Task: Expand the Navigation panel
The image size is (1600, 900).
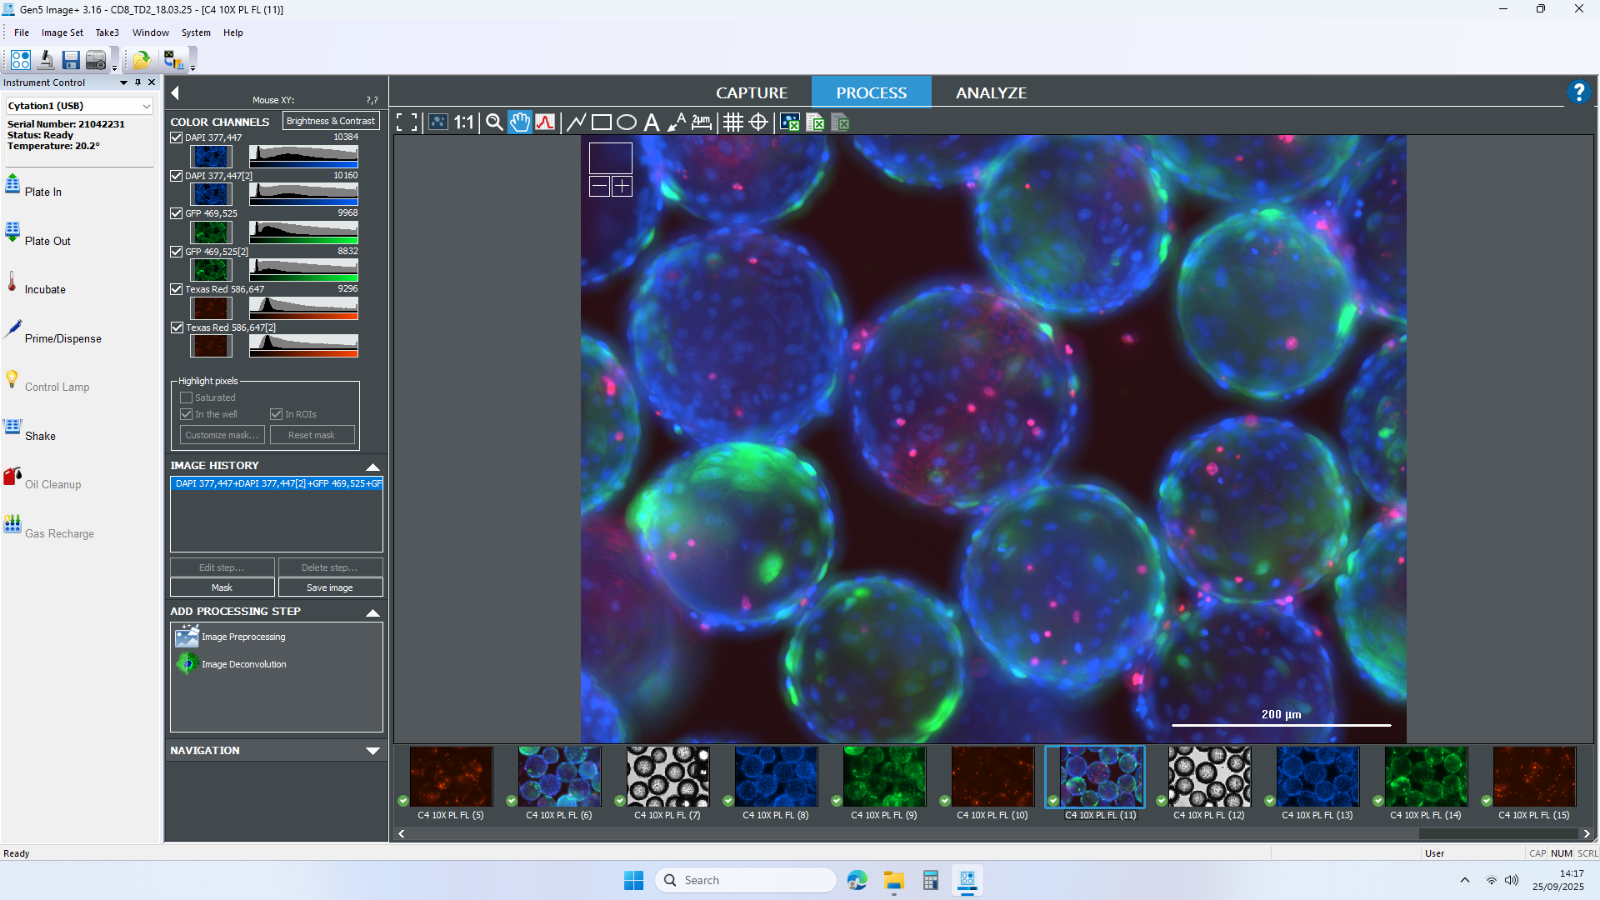Action: [373, 751]
